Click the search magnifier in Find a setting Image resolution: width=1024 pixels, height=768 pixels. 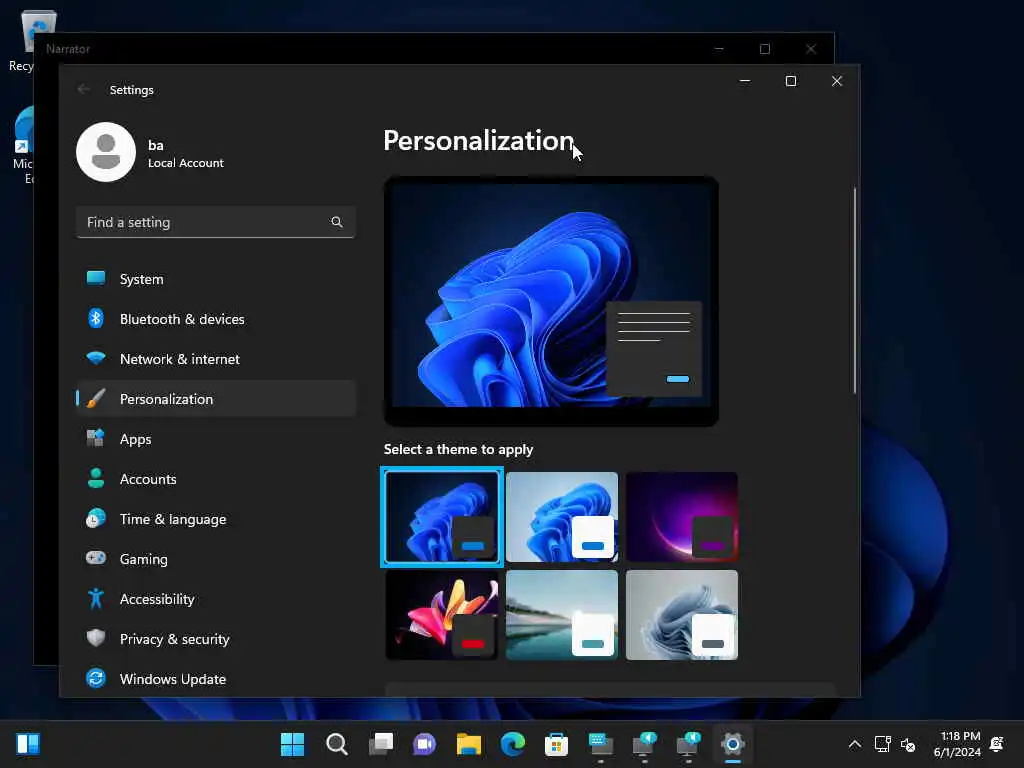tap(337, 222)
